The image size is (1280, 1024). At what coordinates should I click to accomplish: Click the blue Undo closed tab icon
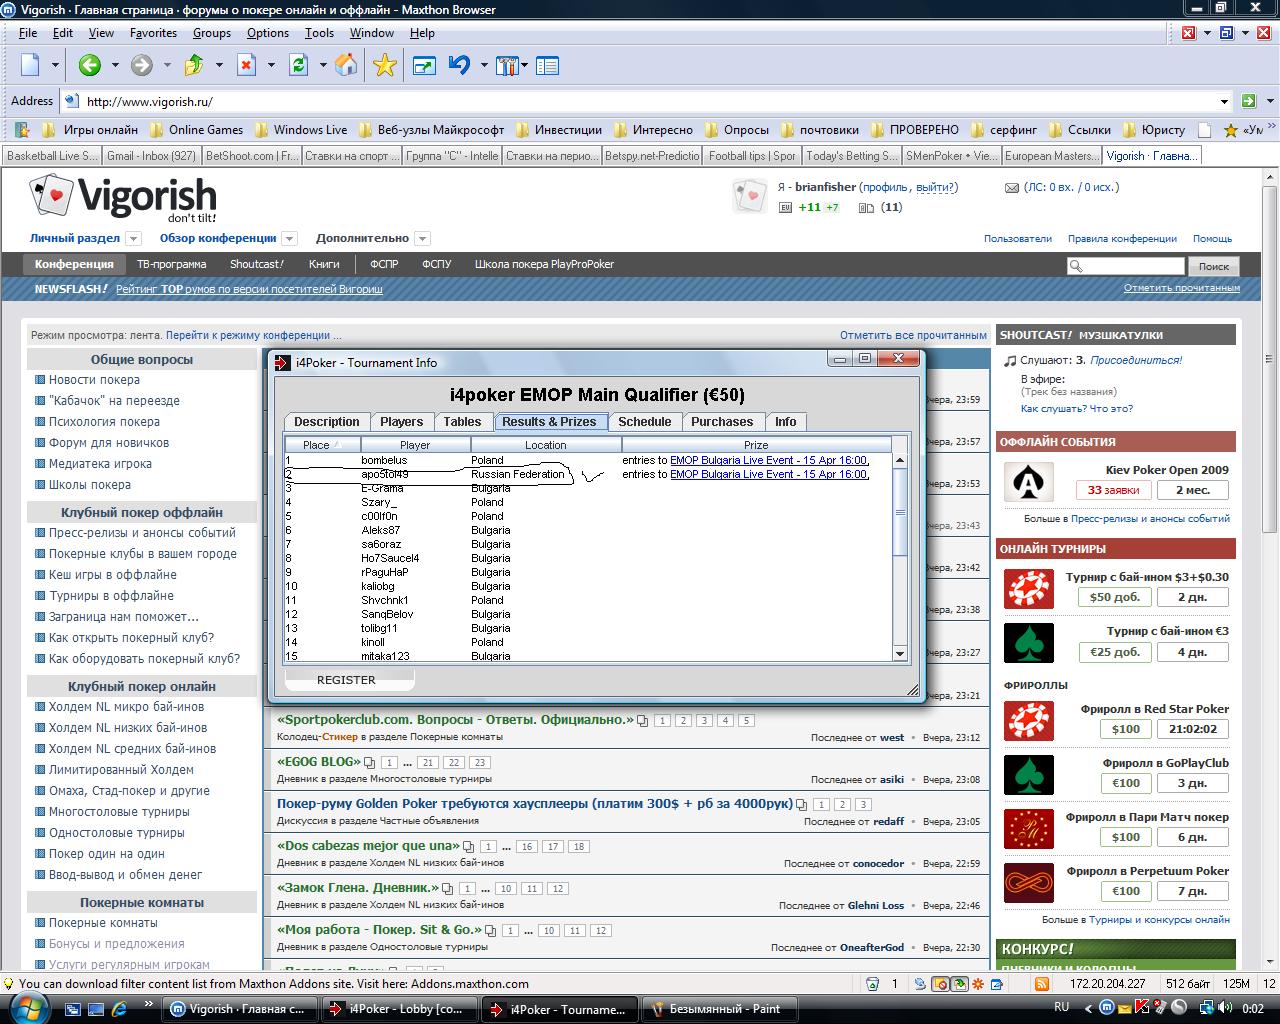coord(459,66)
